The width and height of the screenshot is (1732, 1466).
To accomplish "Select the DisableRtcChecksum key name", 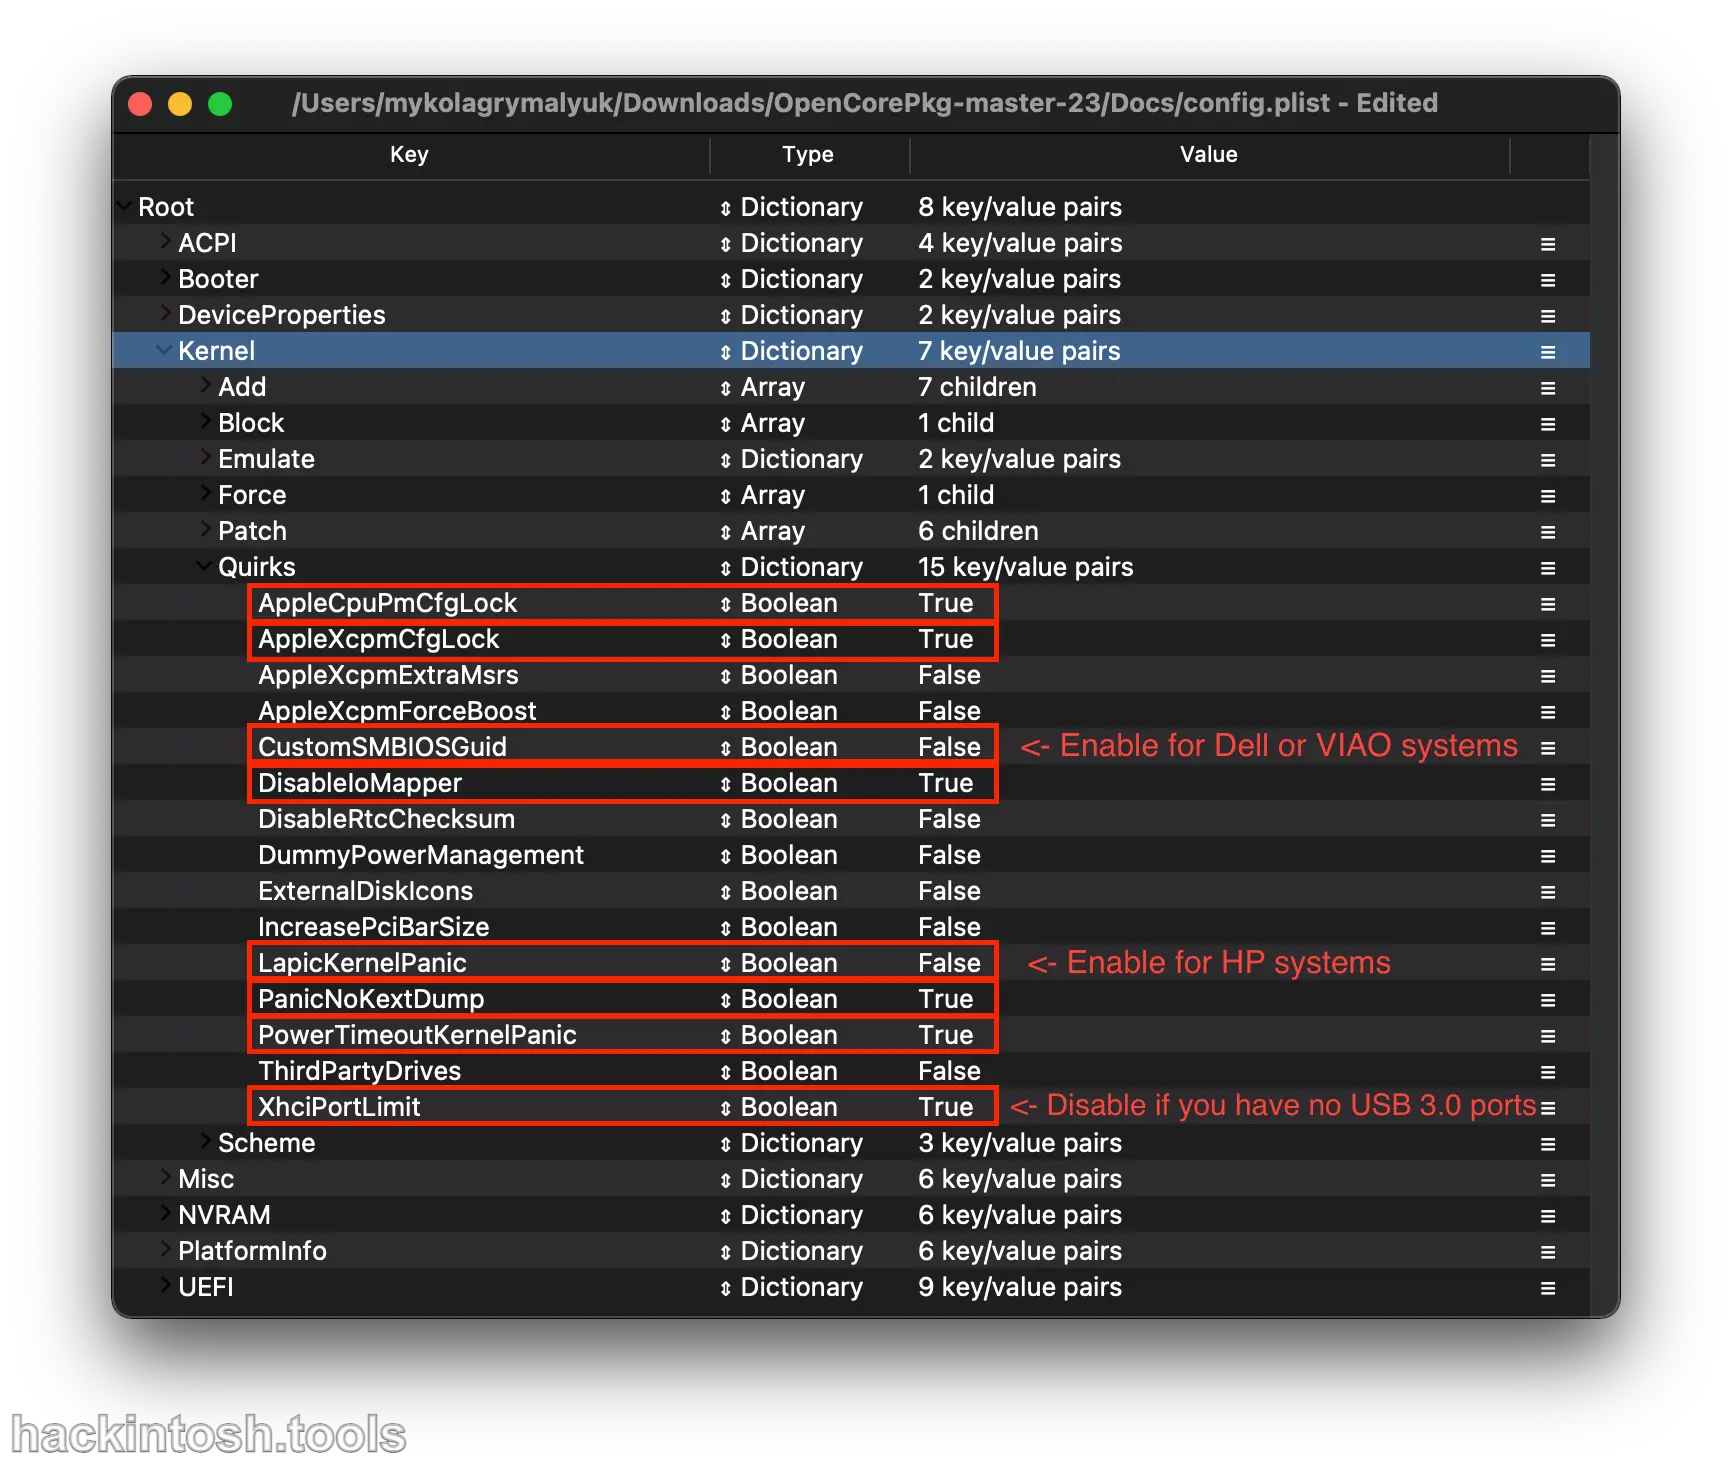I will tap(387, 819).
